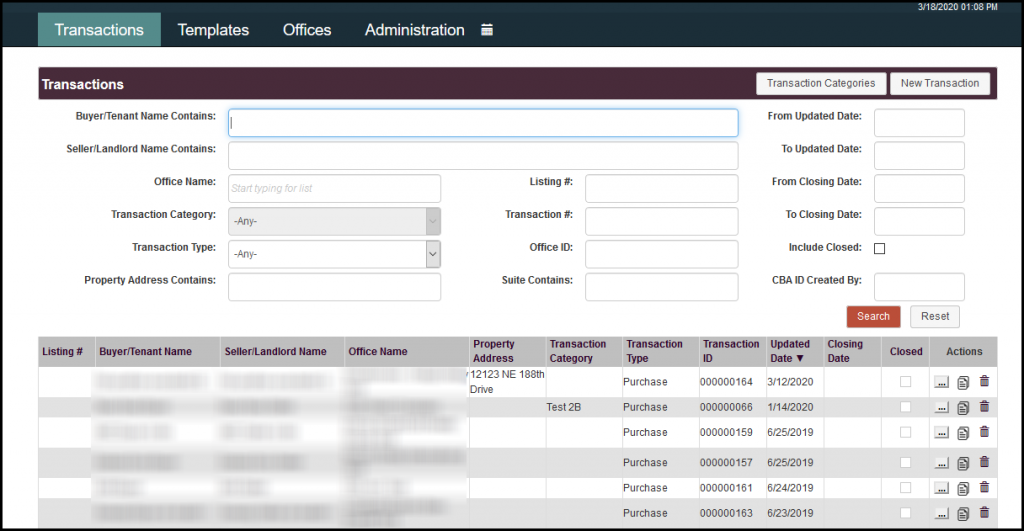Screen dimensions: 1024x531
Task: Delete transaction 000000157
Action: pos(984,462)
